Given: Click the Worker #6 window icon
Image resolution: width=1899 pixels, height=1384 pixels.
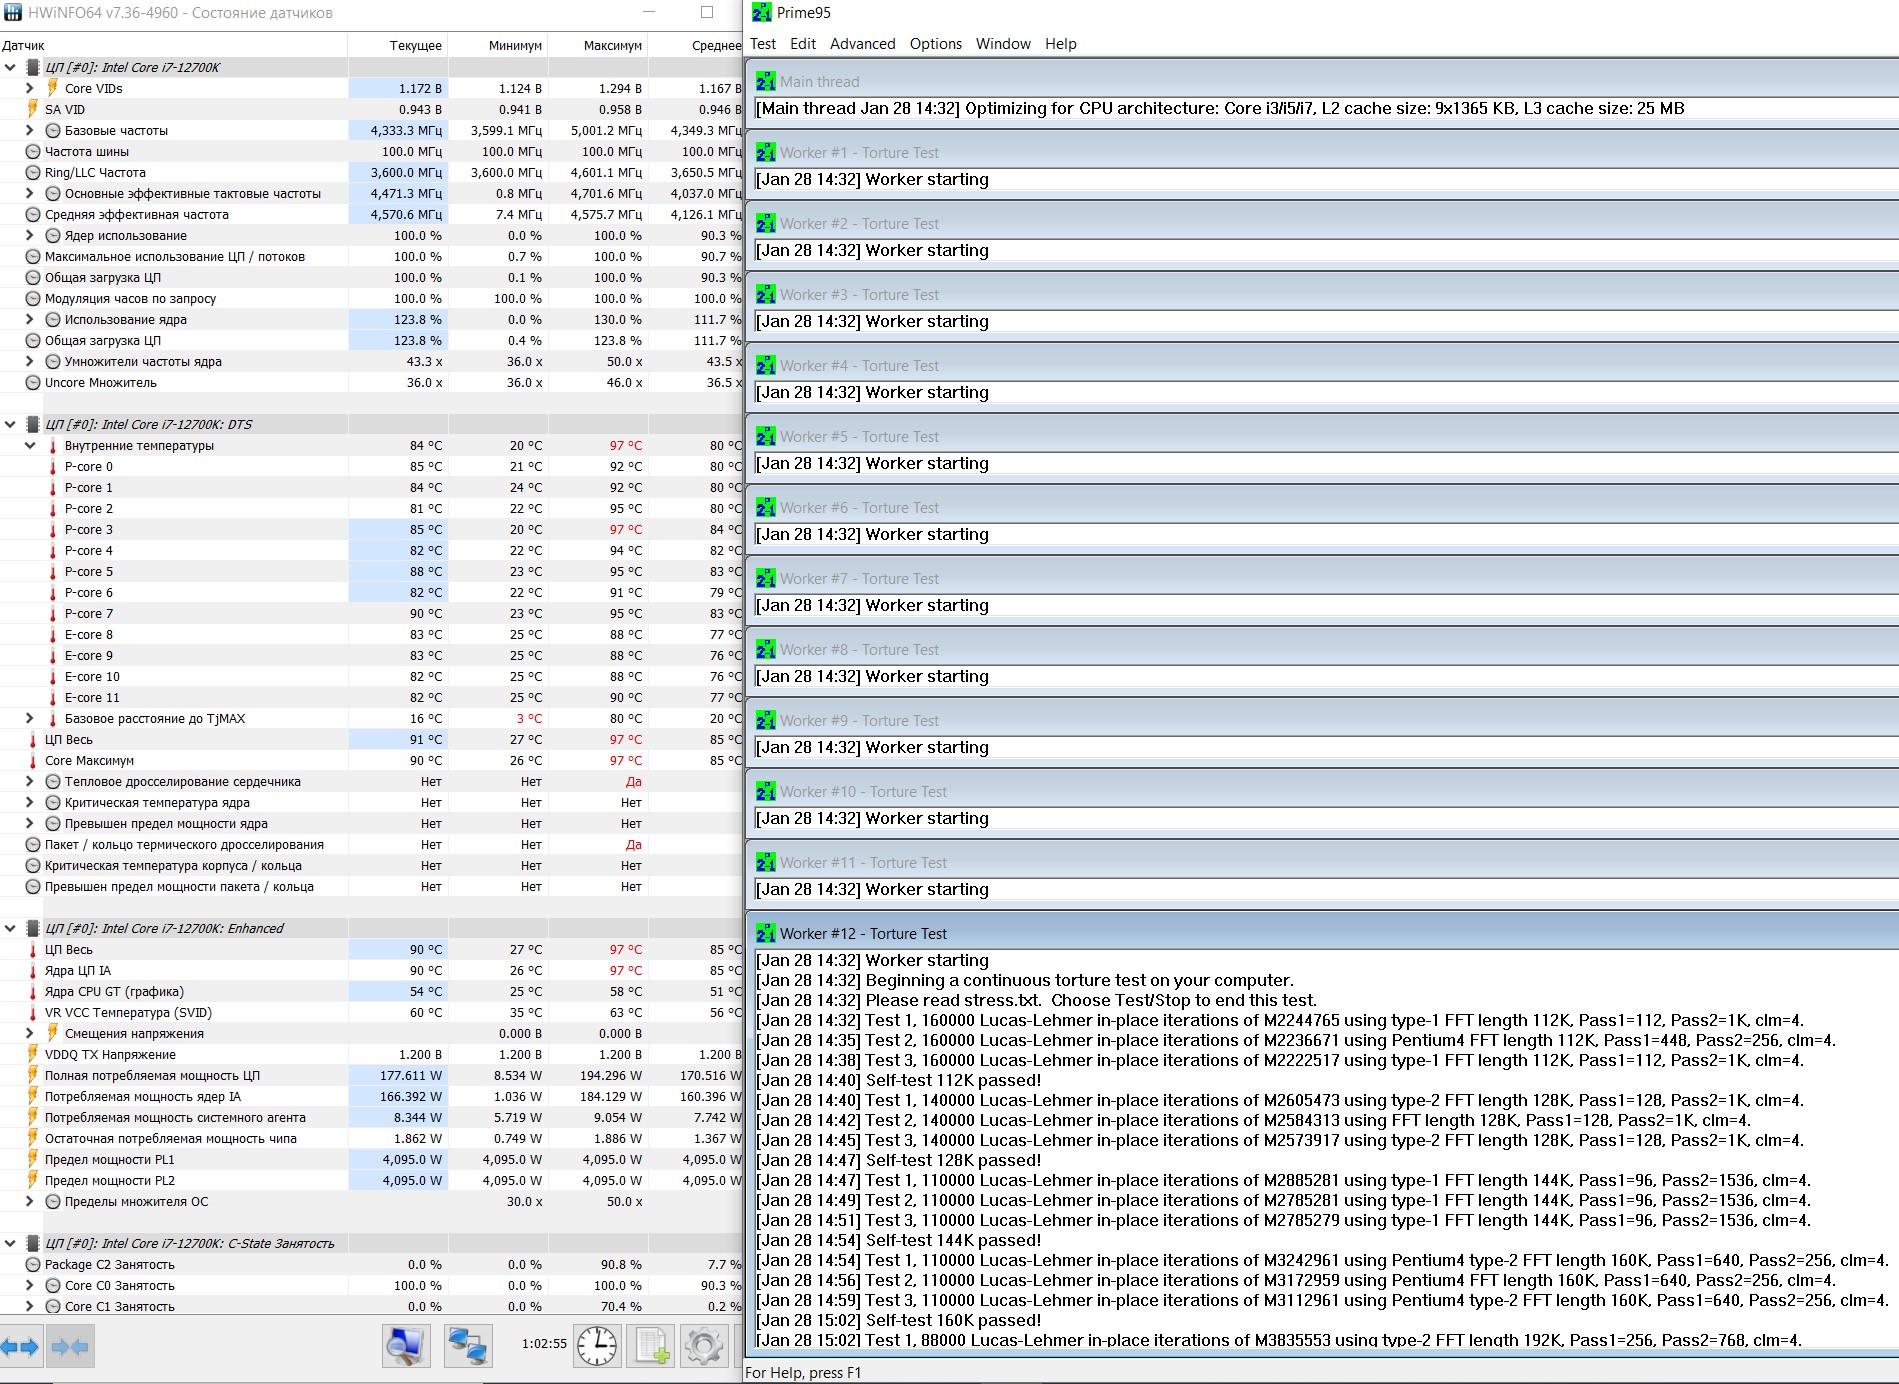Looking at the screenshot, I should tap(766, 508).
